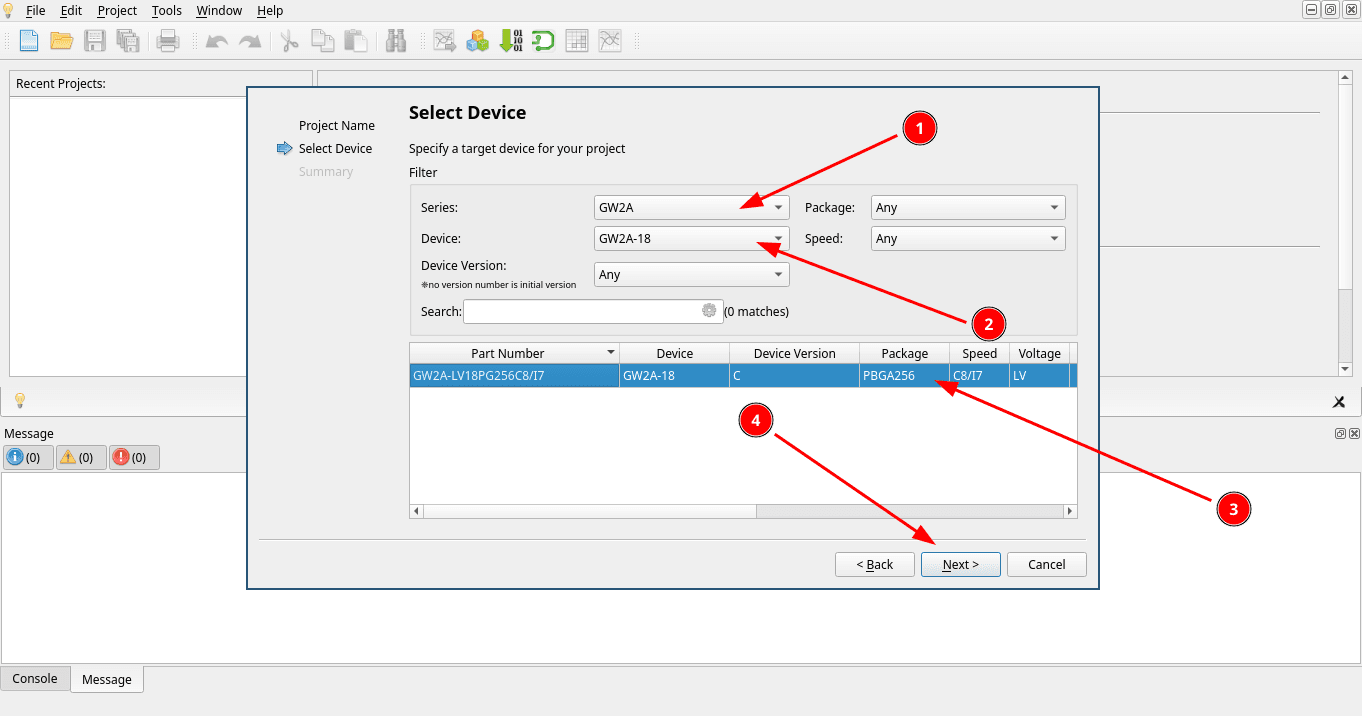
Task: Click the Next button
Action: pos(960,564)
